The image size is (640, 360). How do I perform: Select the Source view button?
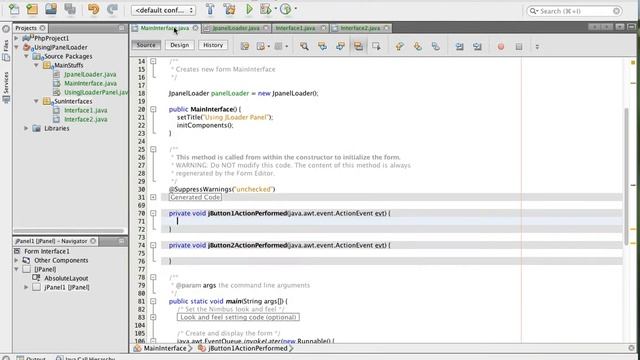point(146,45)
